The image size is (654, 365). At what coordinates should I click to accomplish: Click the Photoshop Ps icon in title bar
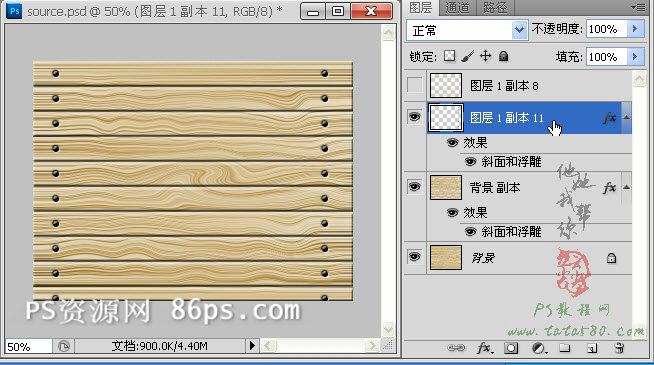[x=14, y=11]
